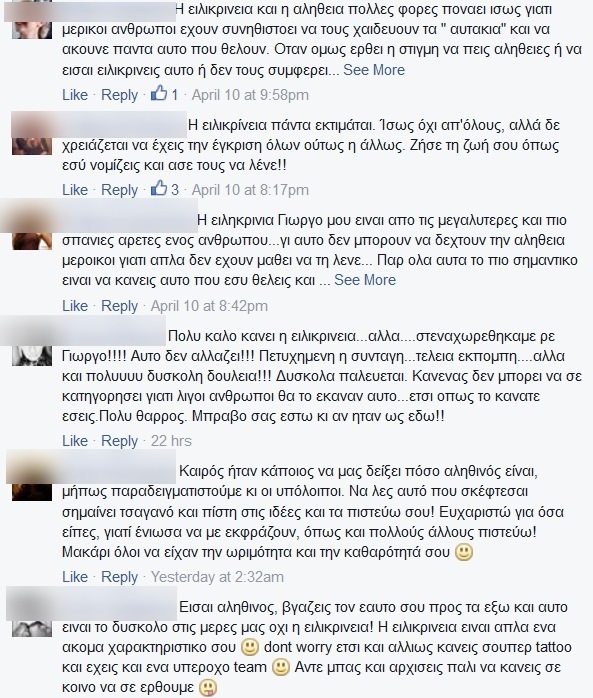This screenshot has width=593, height=698.
Task: Like the April 10 8:17pm comment
Action: pyautogui.click(x=75, y=190)
